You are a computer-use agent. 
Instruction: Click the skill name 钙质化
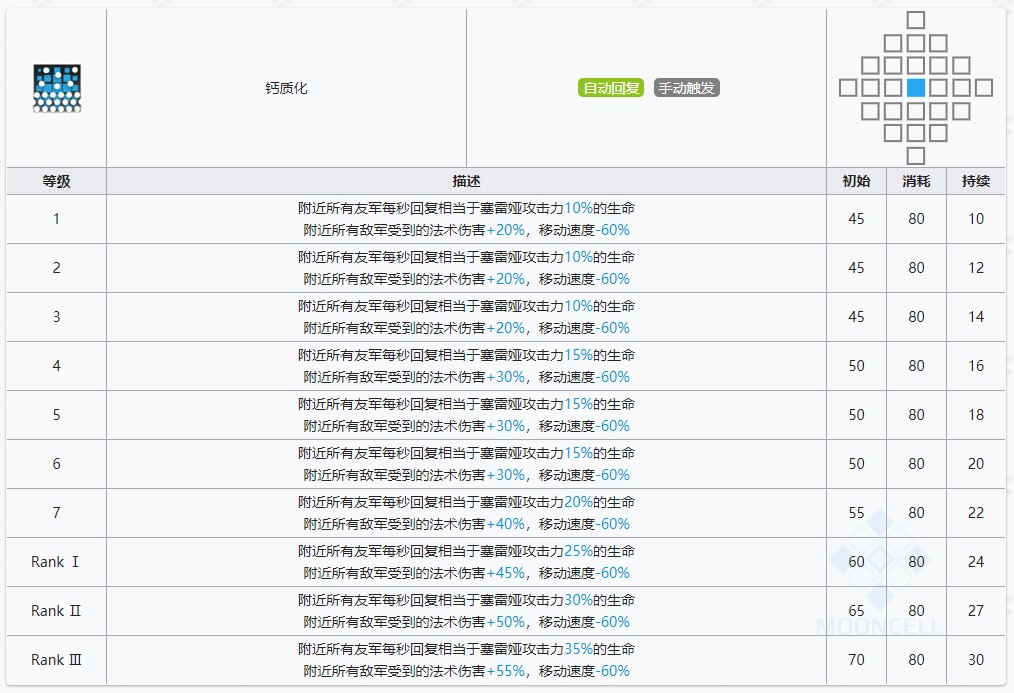point(286,88)
